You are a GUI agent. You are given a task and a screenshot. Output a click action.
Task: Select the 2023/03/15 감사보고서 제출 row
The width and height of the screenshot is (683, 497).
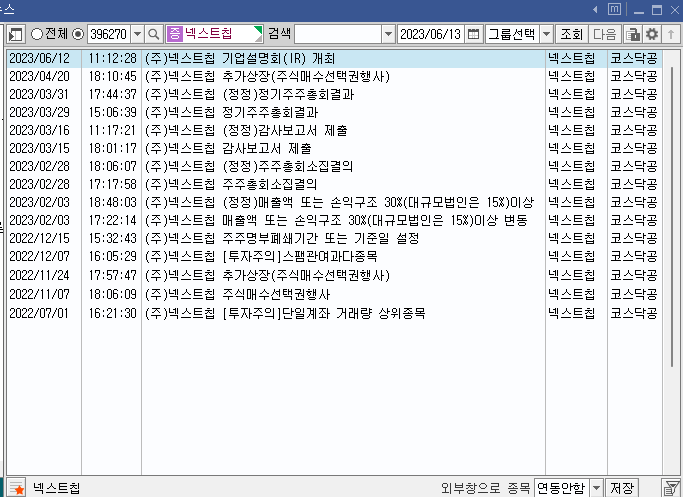pos(334,148)
